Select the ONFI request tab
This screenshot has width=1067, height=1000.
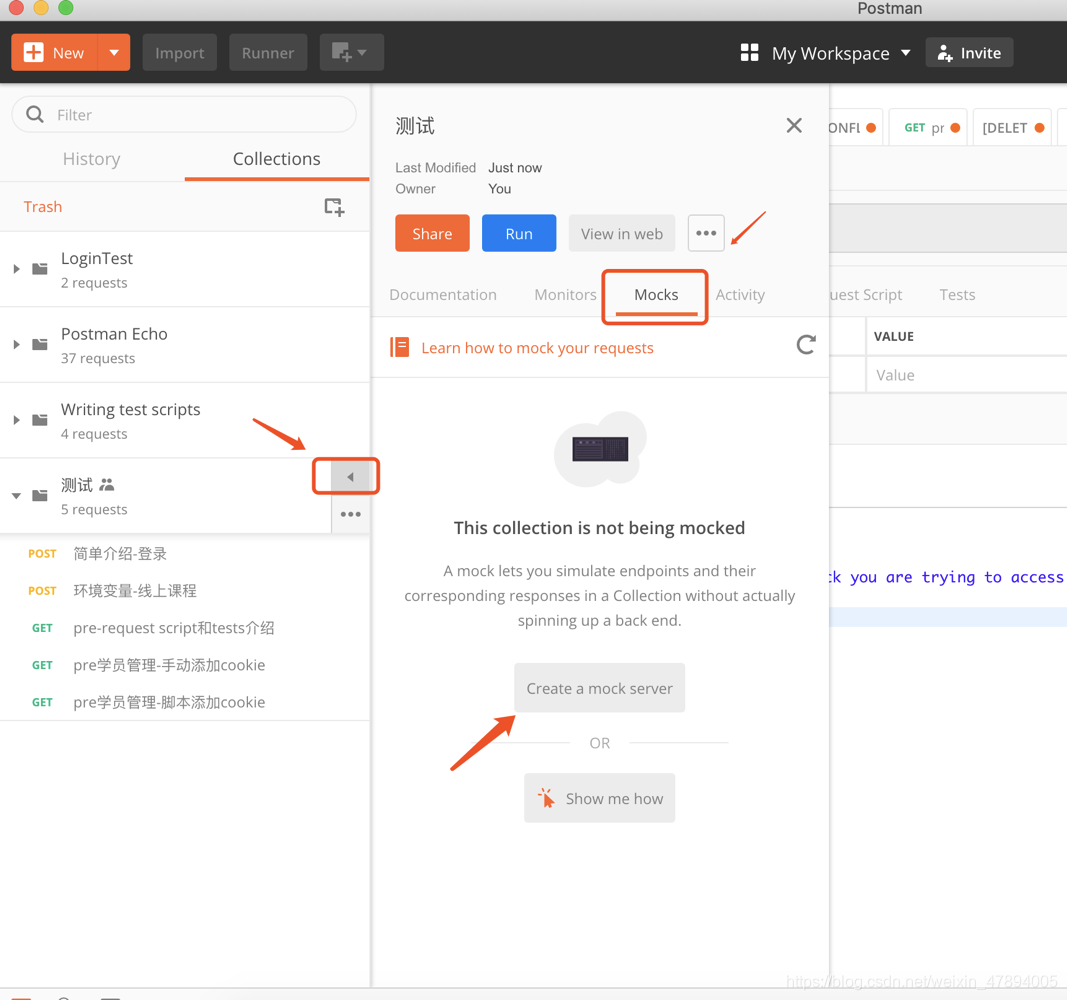point(855,127)
